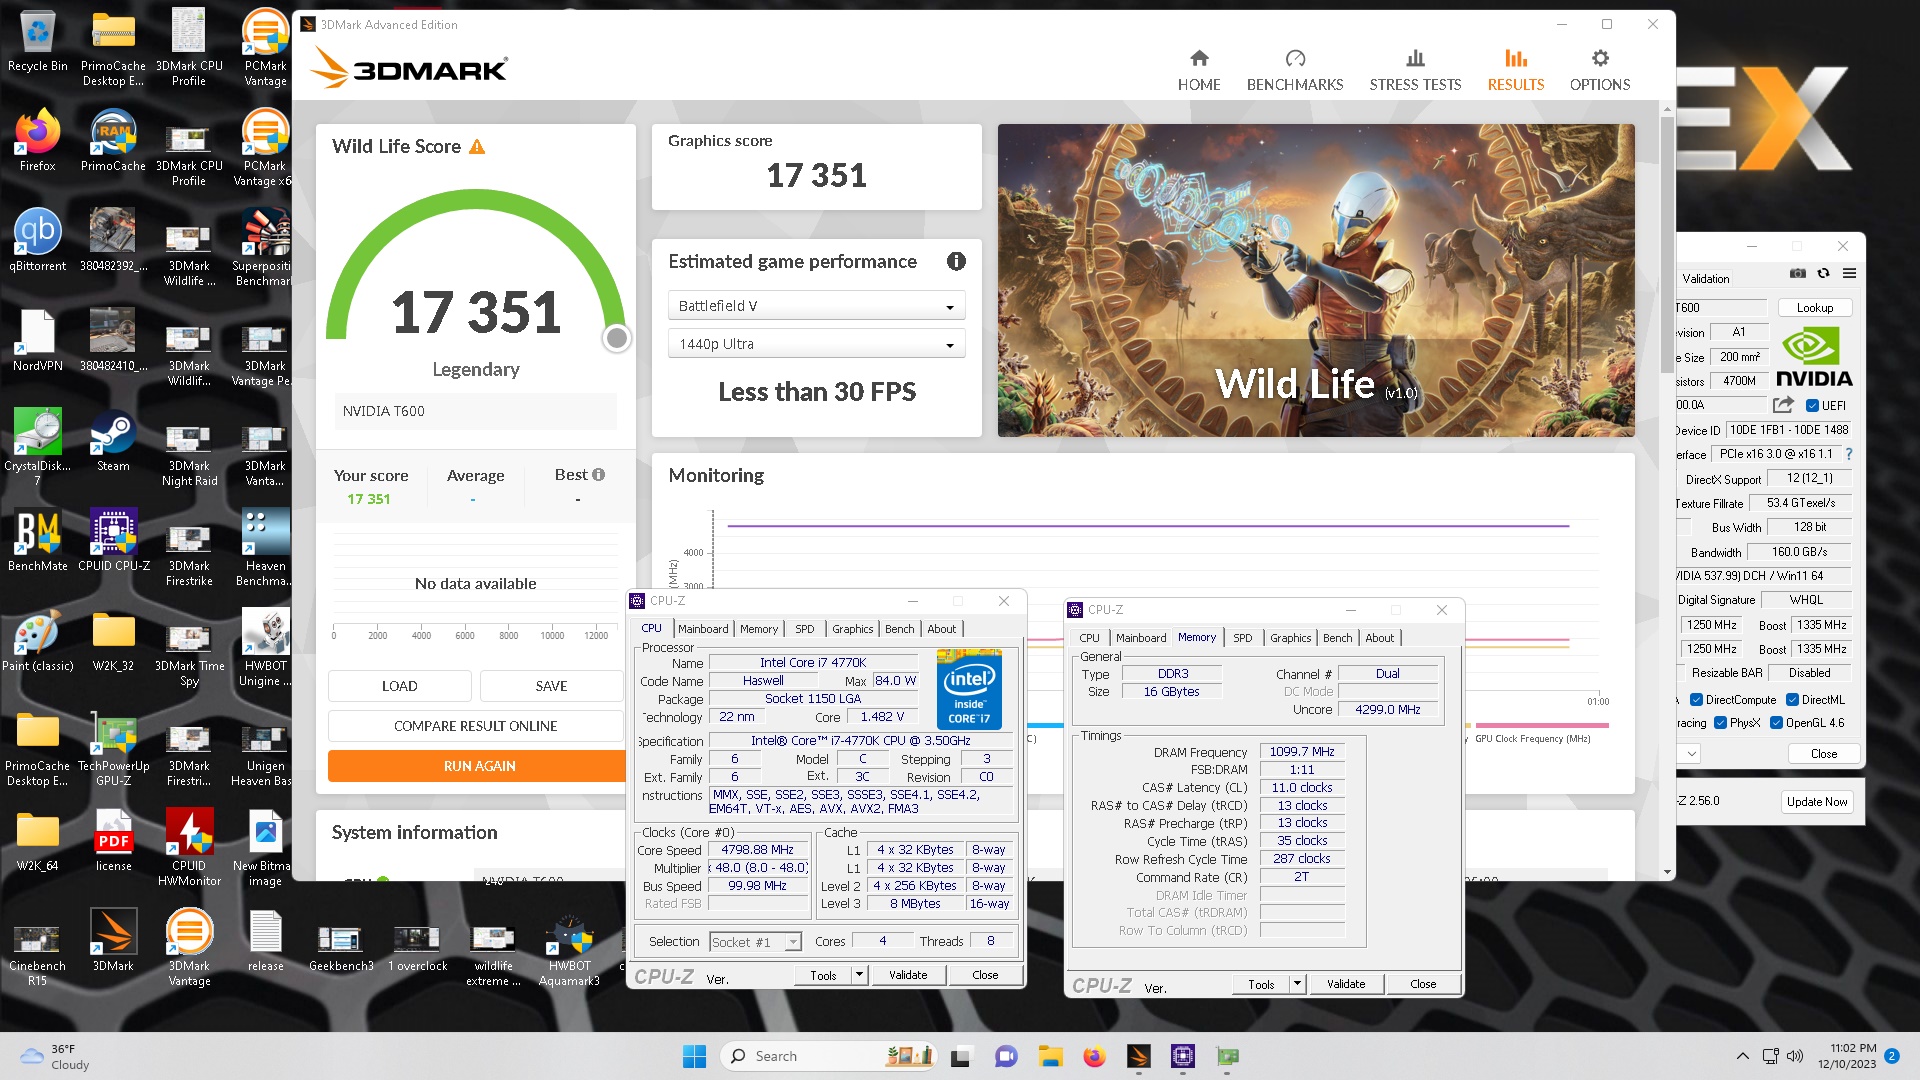The height and width of the screenshot is (1080, 1920).
Task: Show estimated game performance info
Action: [956, 261]
